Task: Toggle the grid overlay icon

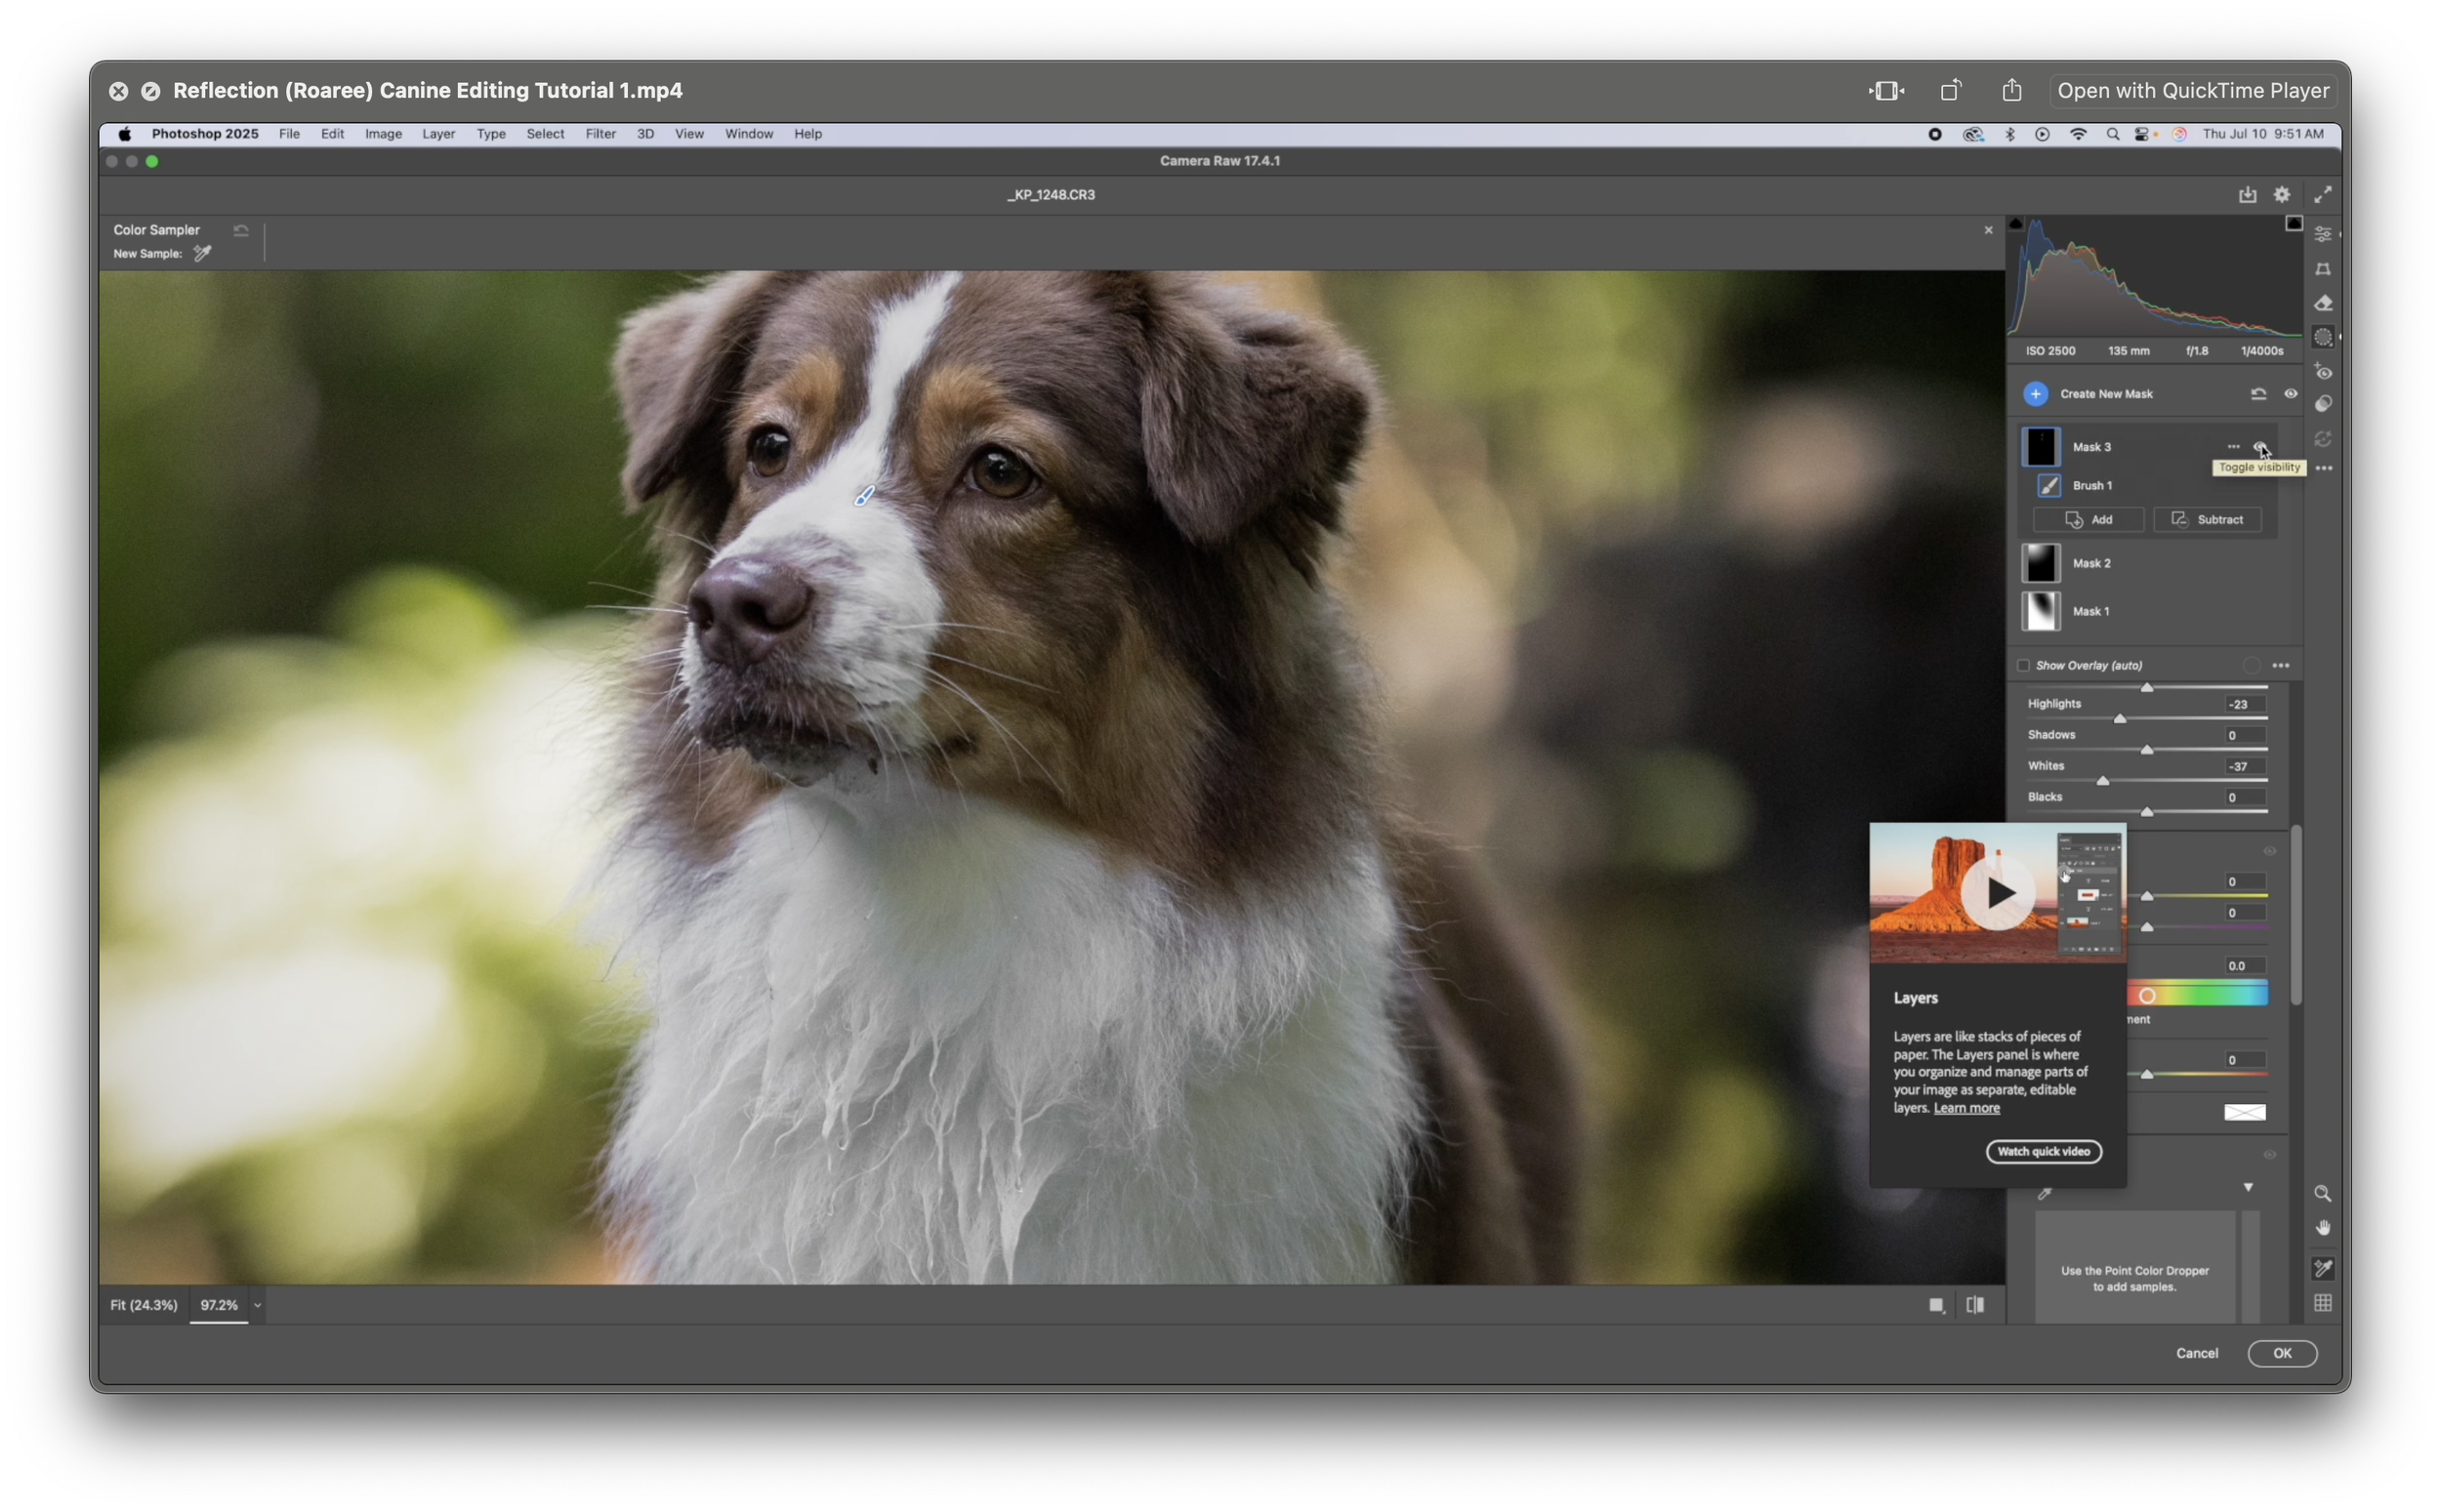Action: click(x=2322, y=1303)
